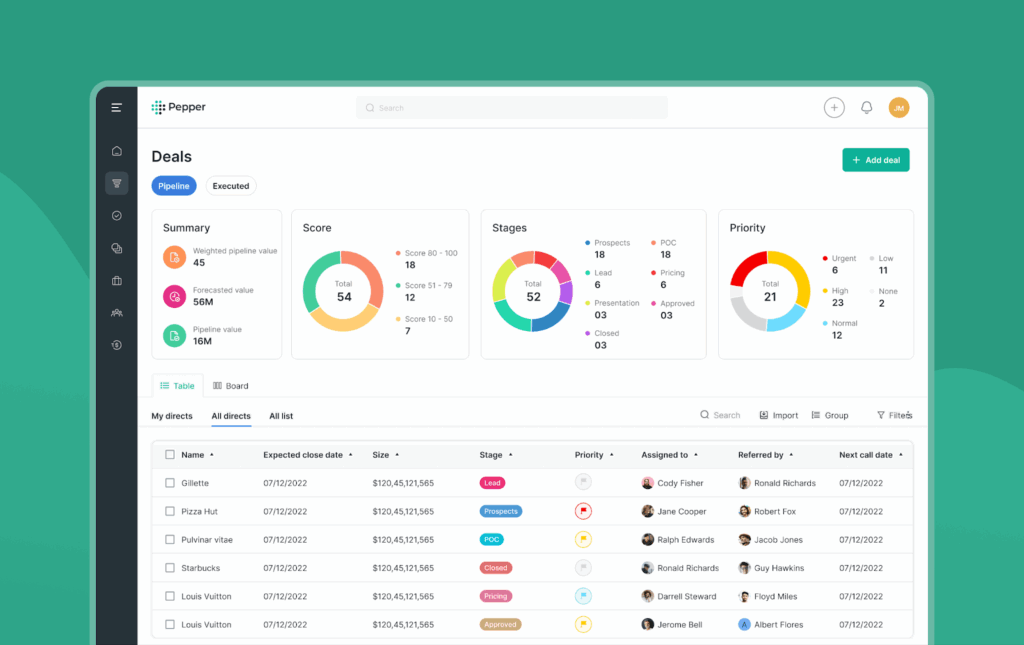The width and height of the screenshot is (1024, 645).
Task: Open notifications via the bell icon
Action: (x=867, y=107)
